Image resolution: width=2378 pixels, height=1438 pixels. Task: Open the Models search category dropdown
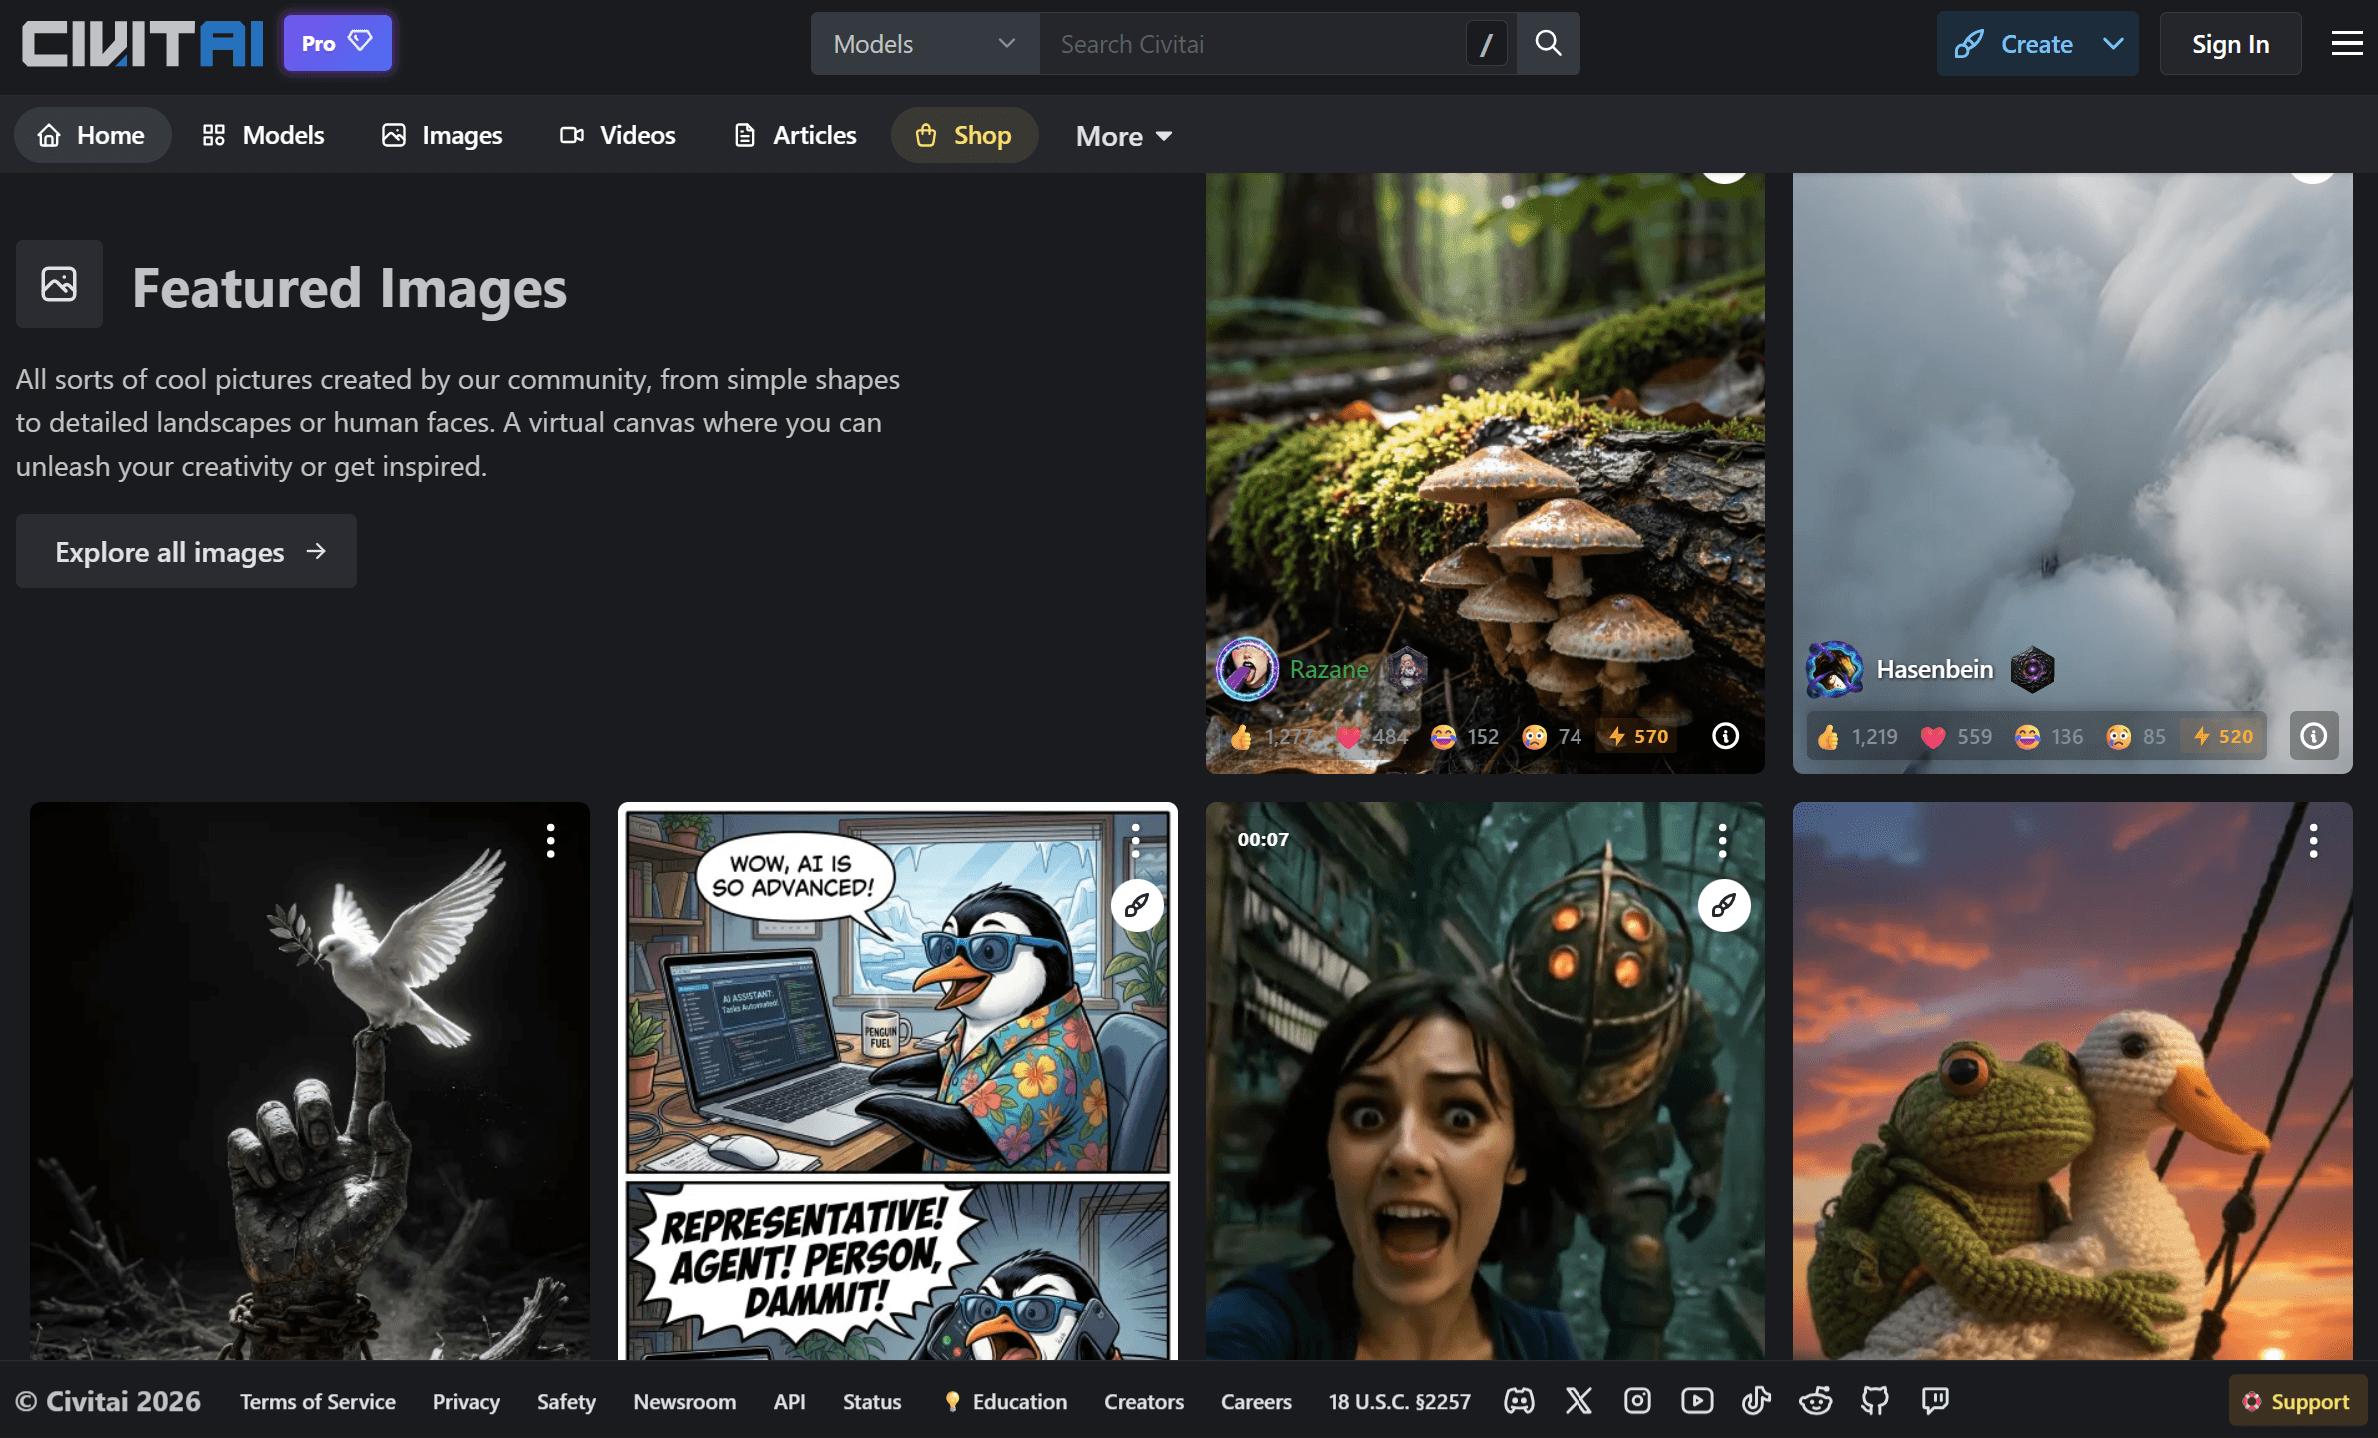pos(924,44)
